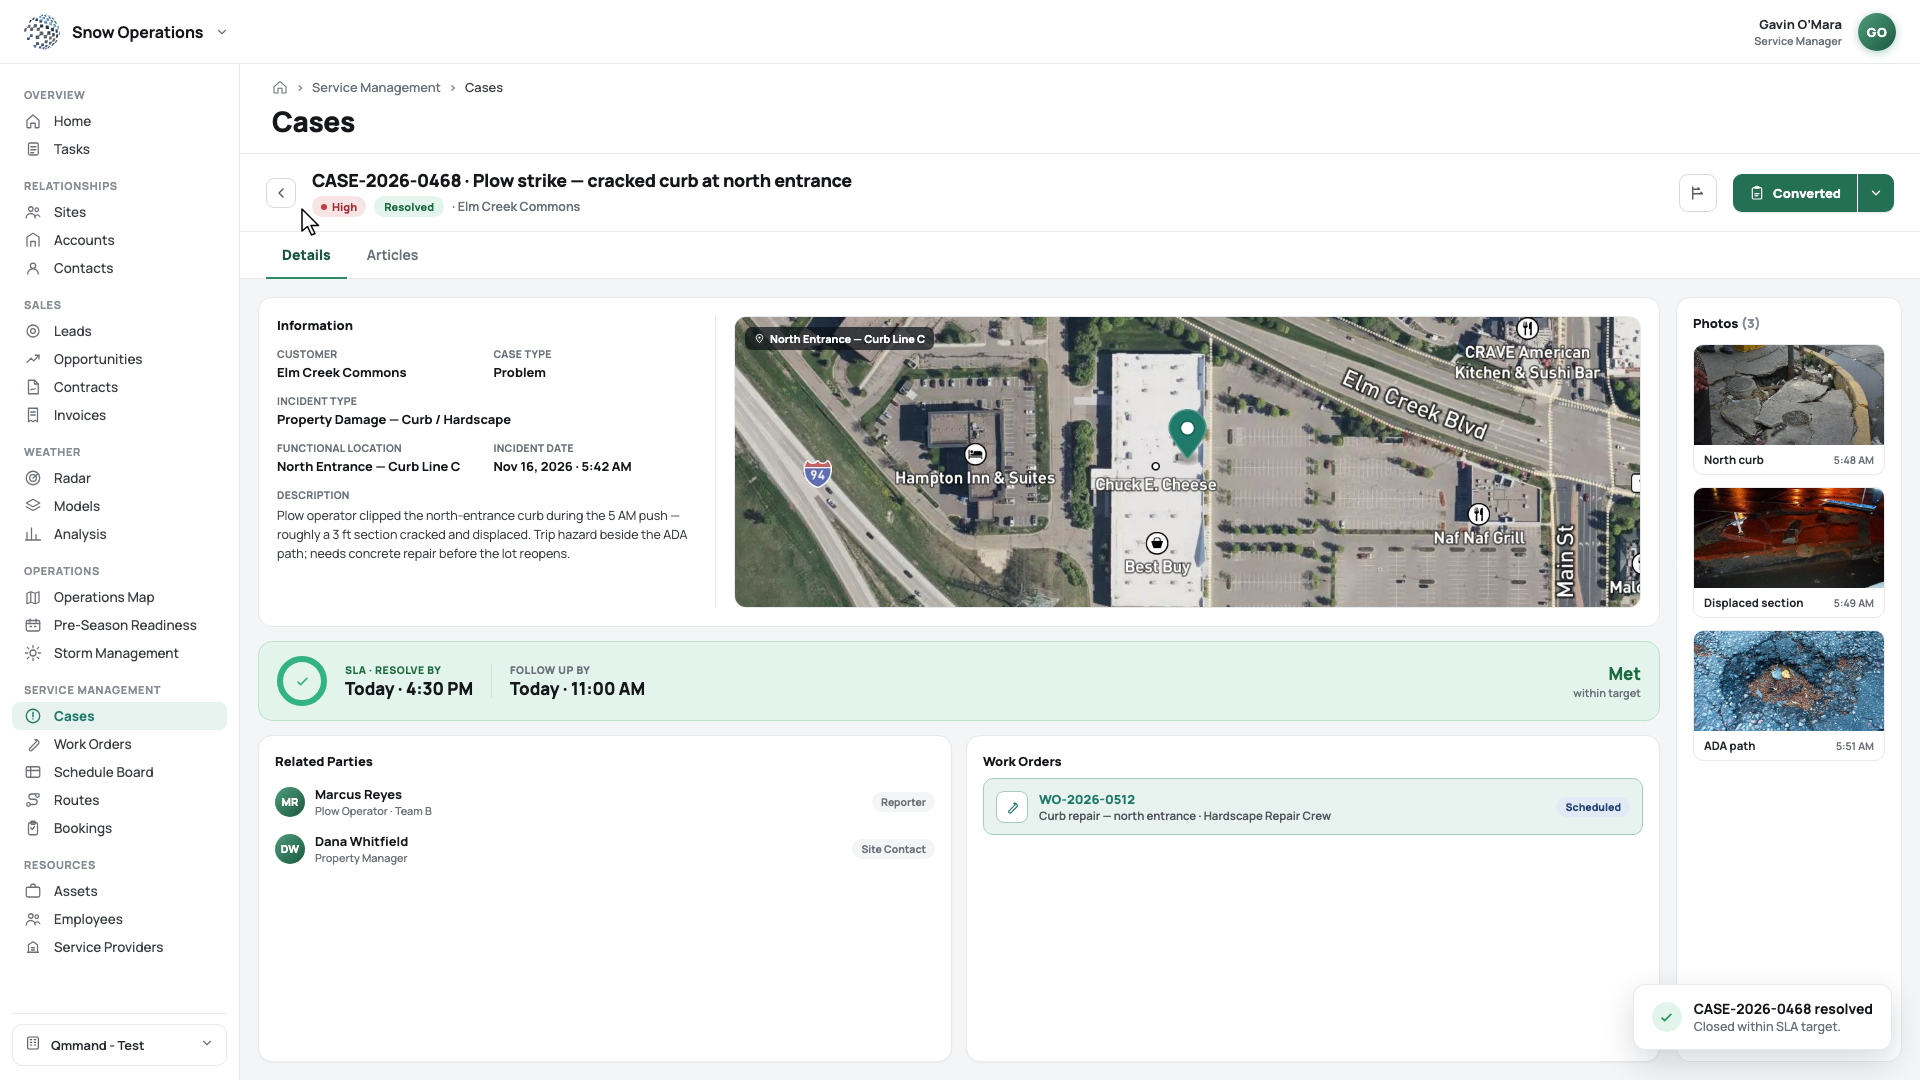Image resolution: width=1920 pixels, height=1080 pixels.
Task: Click the green location pin on map
Action: click(x=1187, y=433)
